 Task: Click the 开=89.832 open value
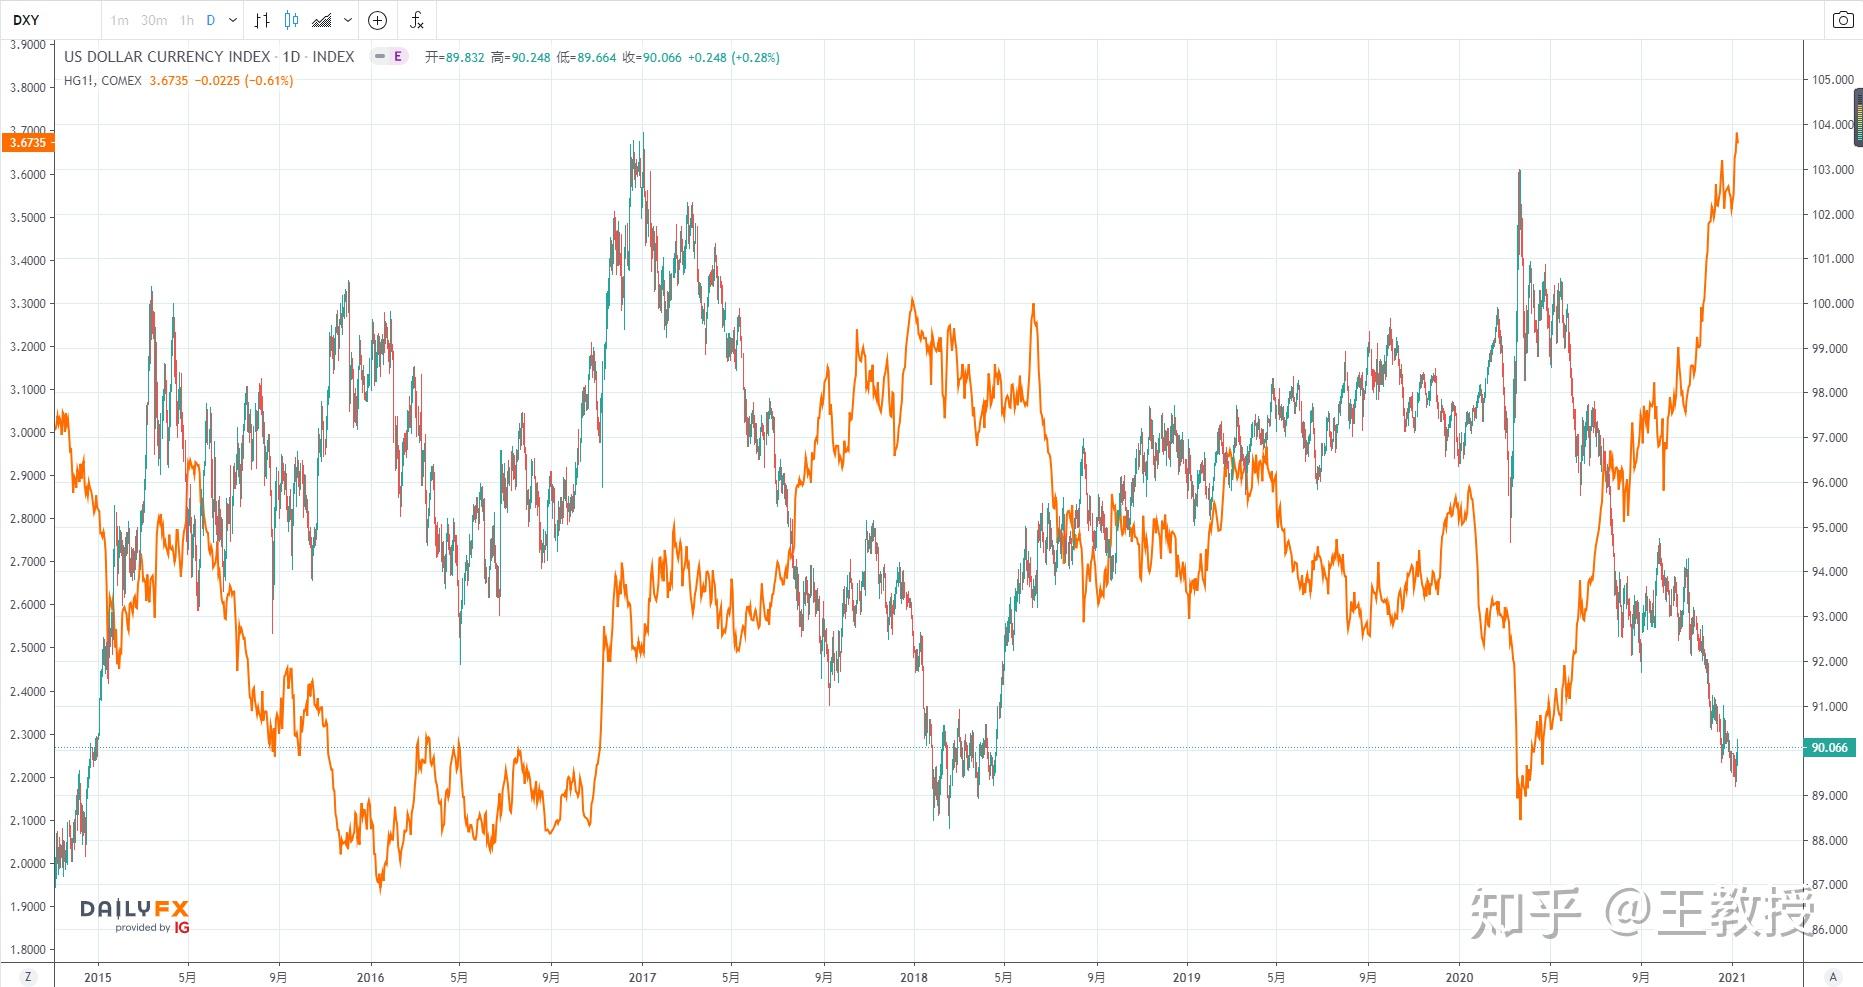(454, 57)
